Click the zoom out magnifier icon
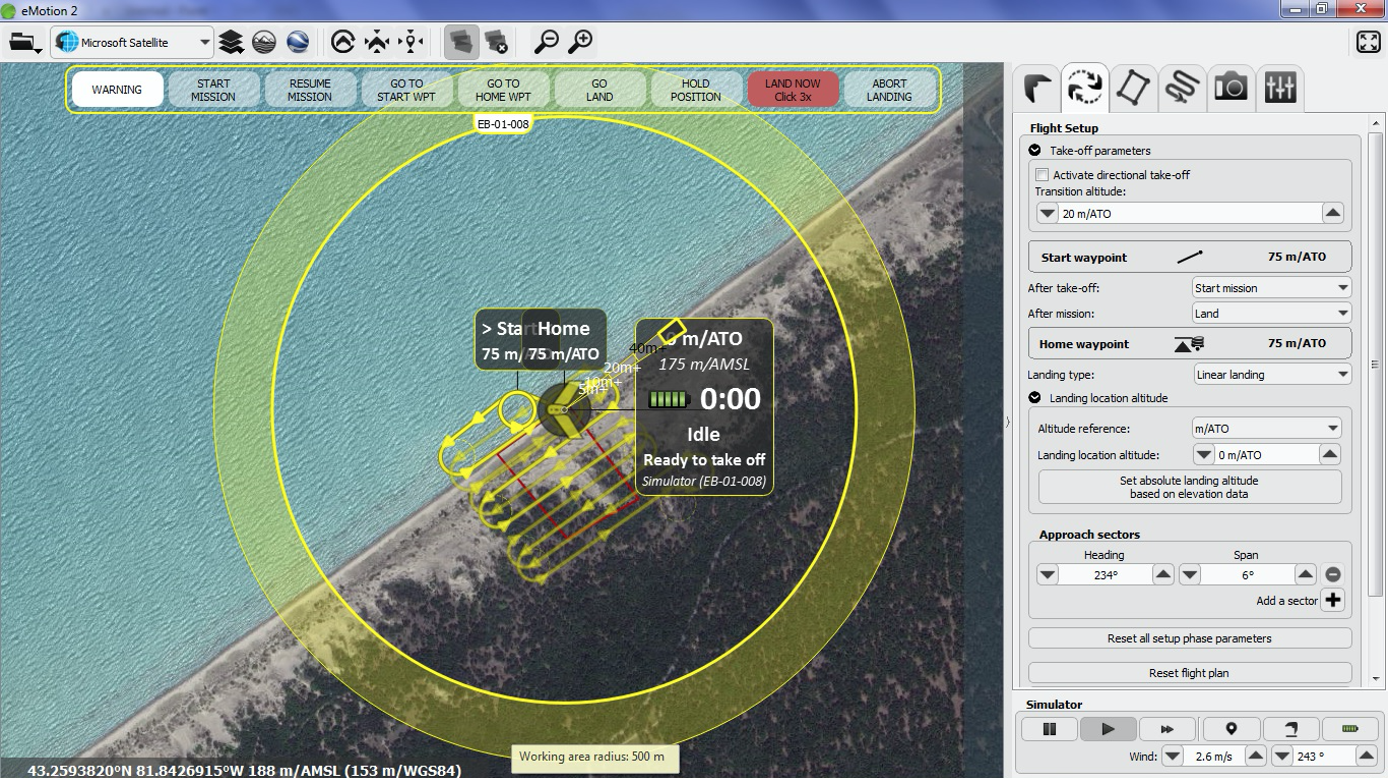1388x778 pixels. coord(546,42)
